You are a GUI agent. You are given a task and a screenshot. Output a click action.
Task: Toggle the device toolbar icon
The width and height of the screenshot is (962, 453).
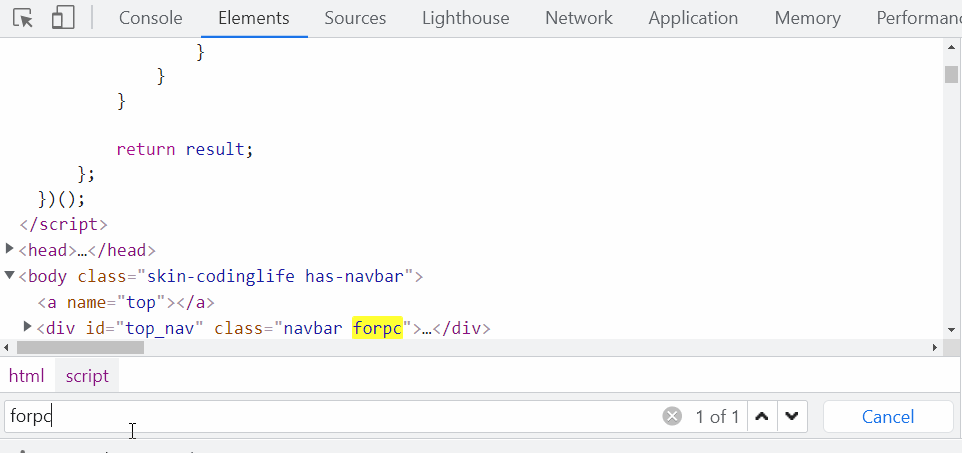pos(63,18)
